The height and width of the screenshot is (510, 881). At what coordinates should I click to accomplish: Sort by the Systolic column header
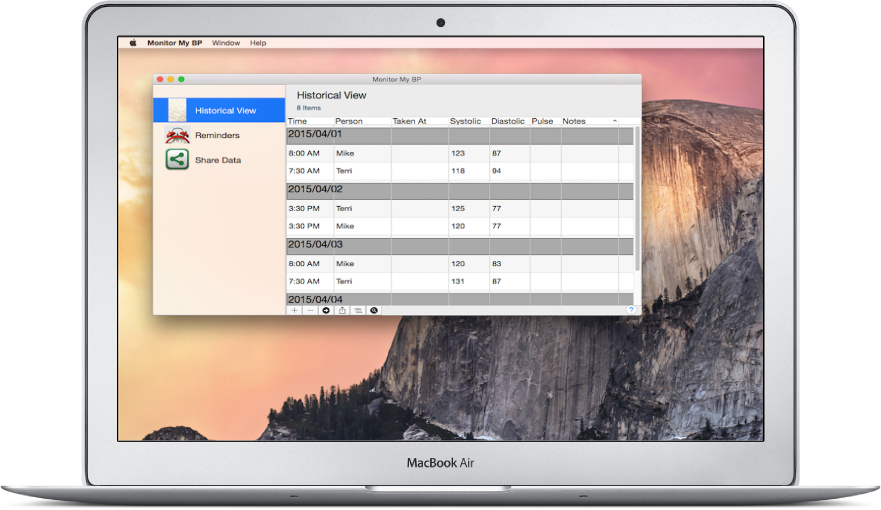pos(469,121)
